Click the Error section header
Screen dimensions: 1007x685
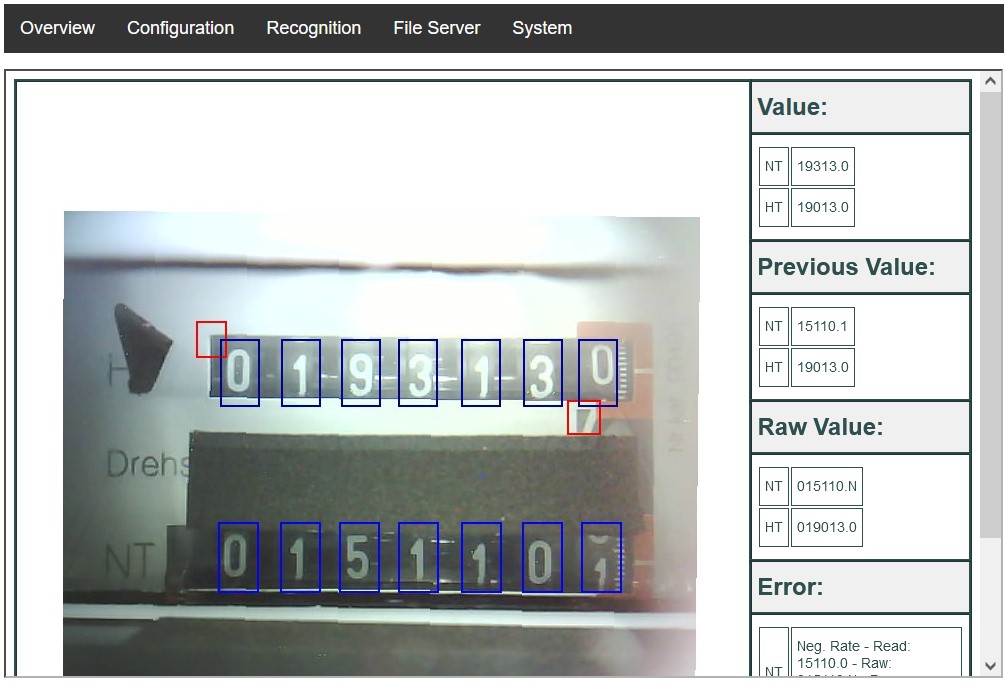click(x=860, y=587)
